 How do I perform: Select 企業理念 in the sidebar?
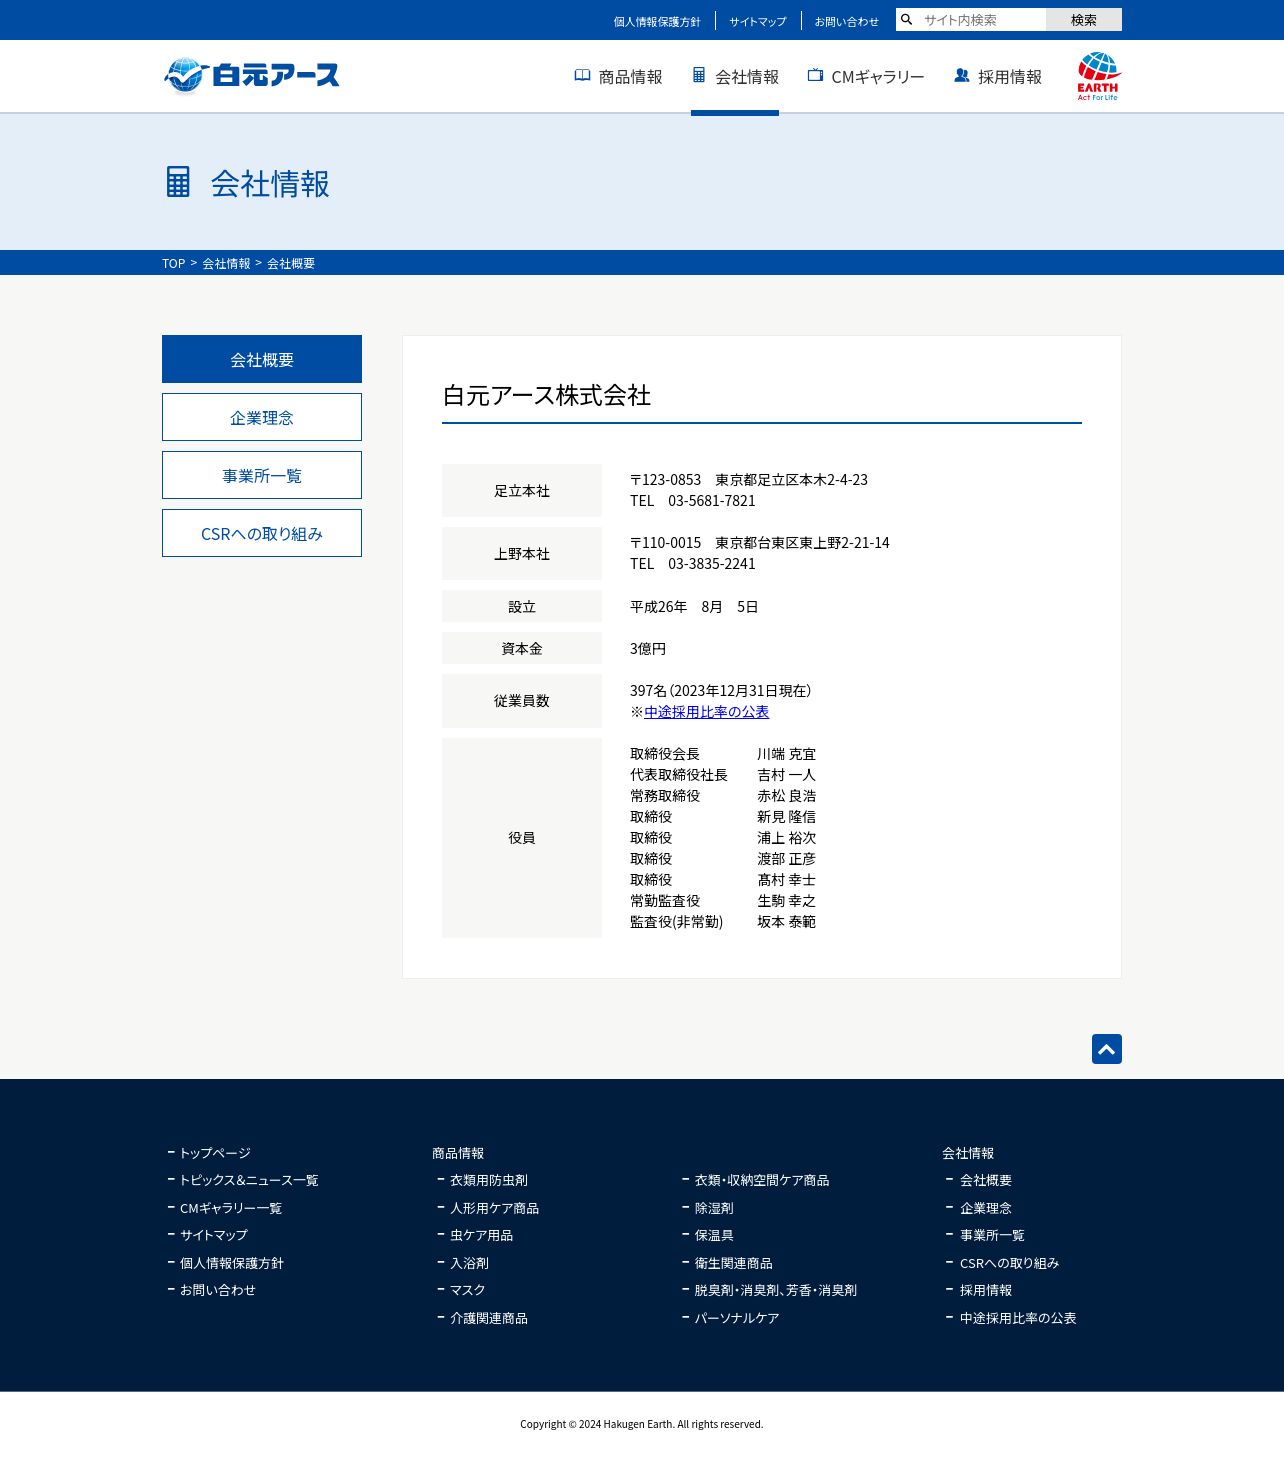pyautogui.click(x=262, y=417)
